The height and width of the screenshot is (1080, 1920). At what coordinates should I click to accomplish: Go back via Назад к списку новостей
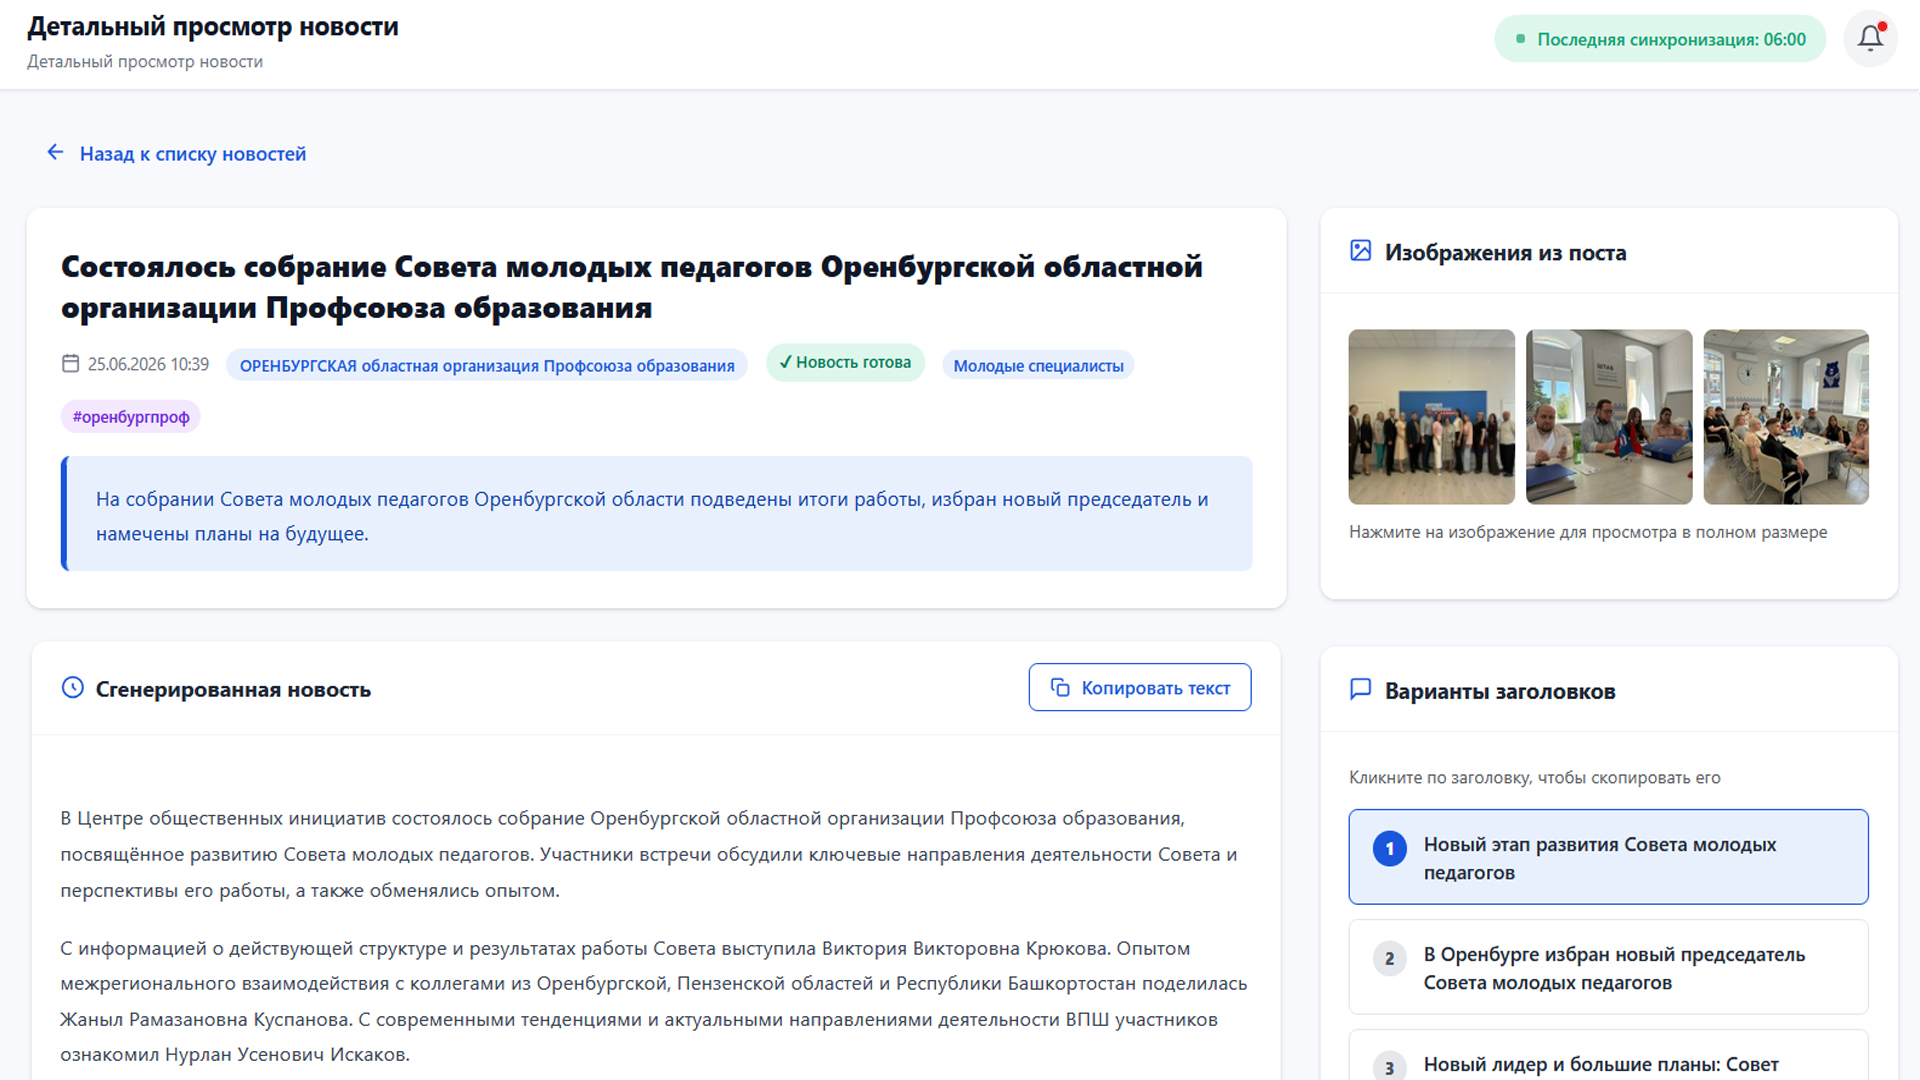click(x=176, y=153)
